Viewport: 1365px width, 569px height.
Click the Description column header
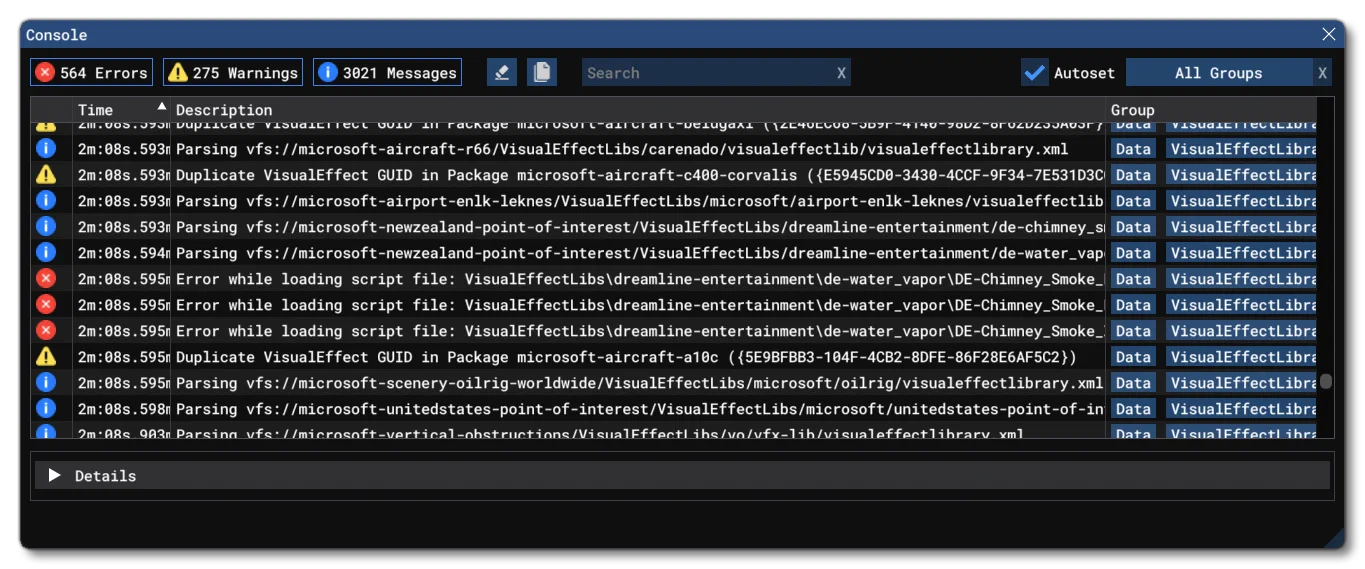(x=224, y=110)
